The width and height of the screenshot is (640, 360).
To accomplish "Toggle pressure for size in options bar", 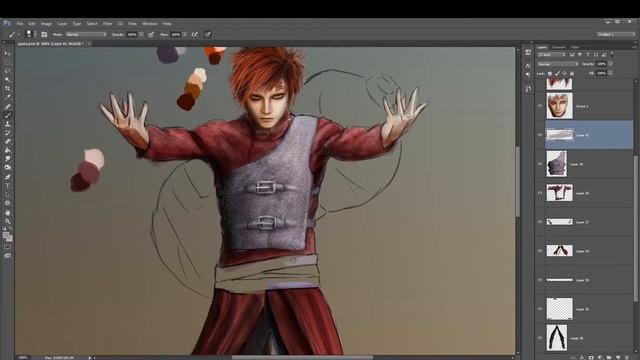I will tap(208, 35).
